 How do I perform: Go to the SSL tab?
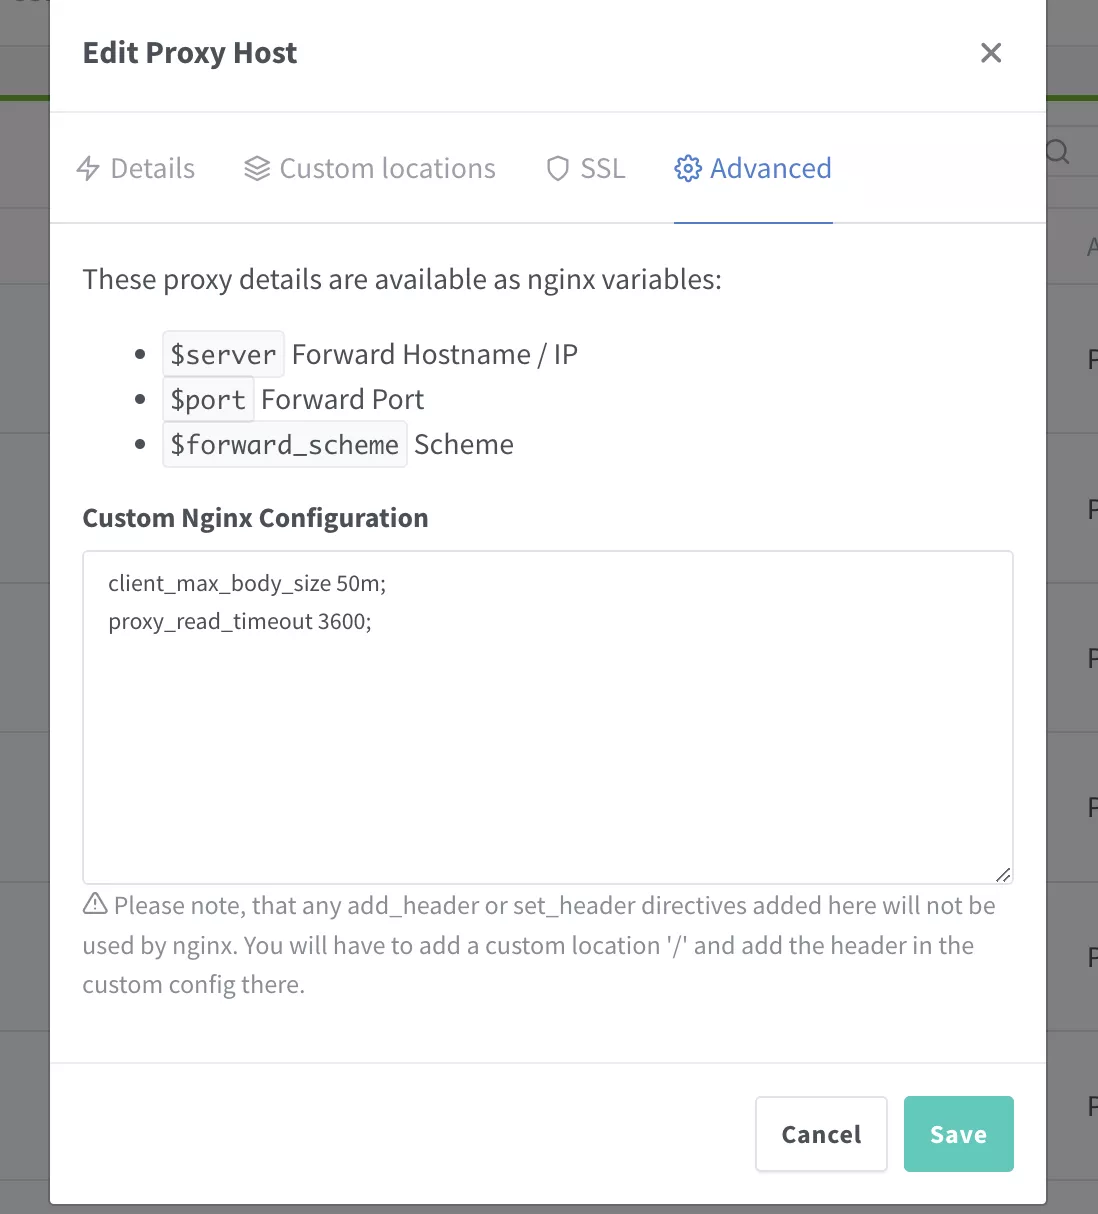click(x=602, y=169)
